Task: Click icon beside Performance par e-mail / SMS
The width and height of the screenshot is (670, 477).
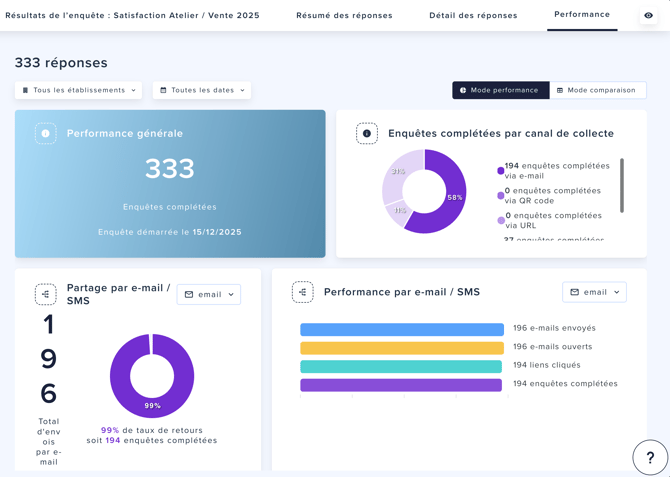Action: pos(303,292)
